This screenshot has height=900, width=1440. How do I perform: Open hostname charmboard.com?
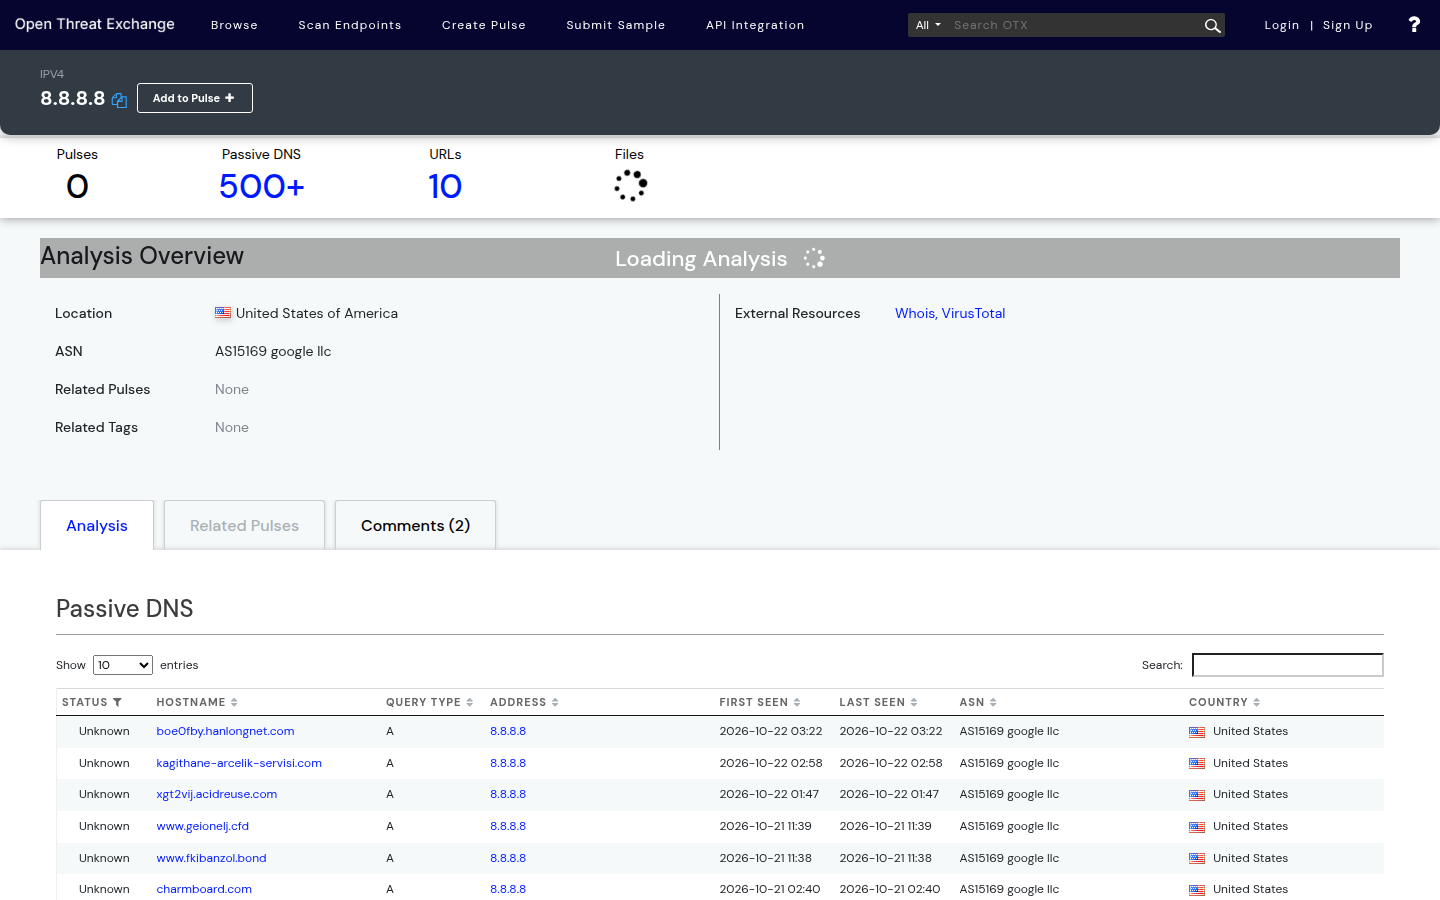click(204, 889)
